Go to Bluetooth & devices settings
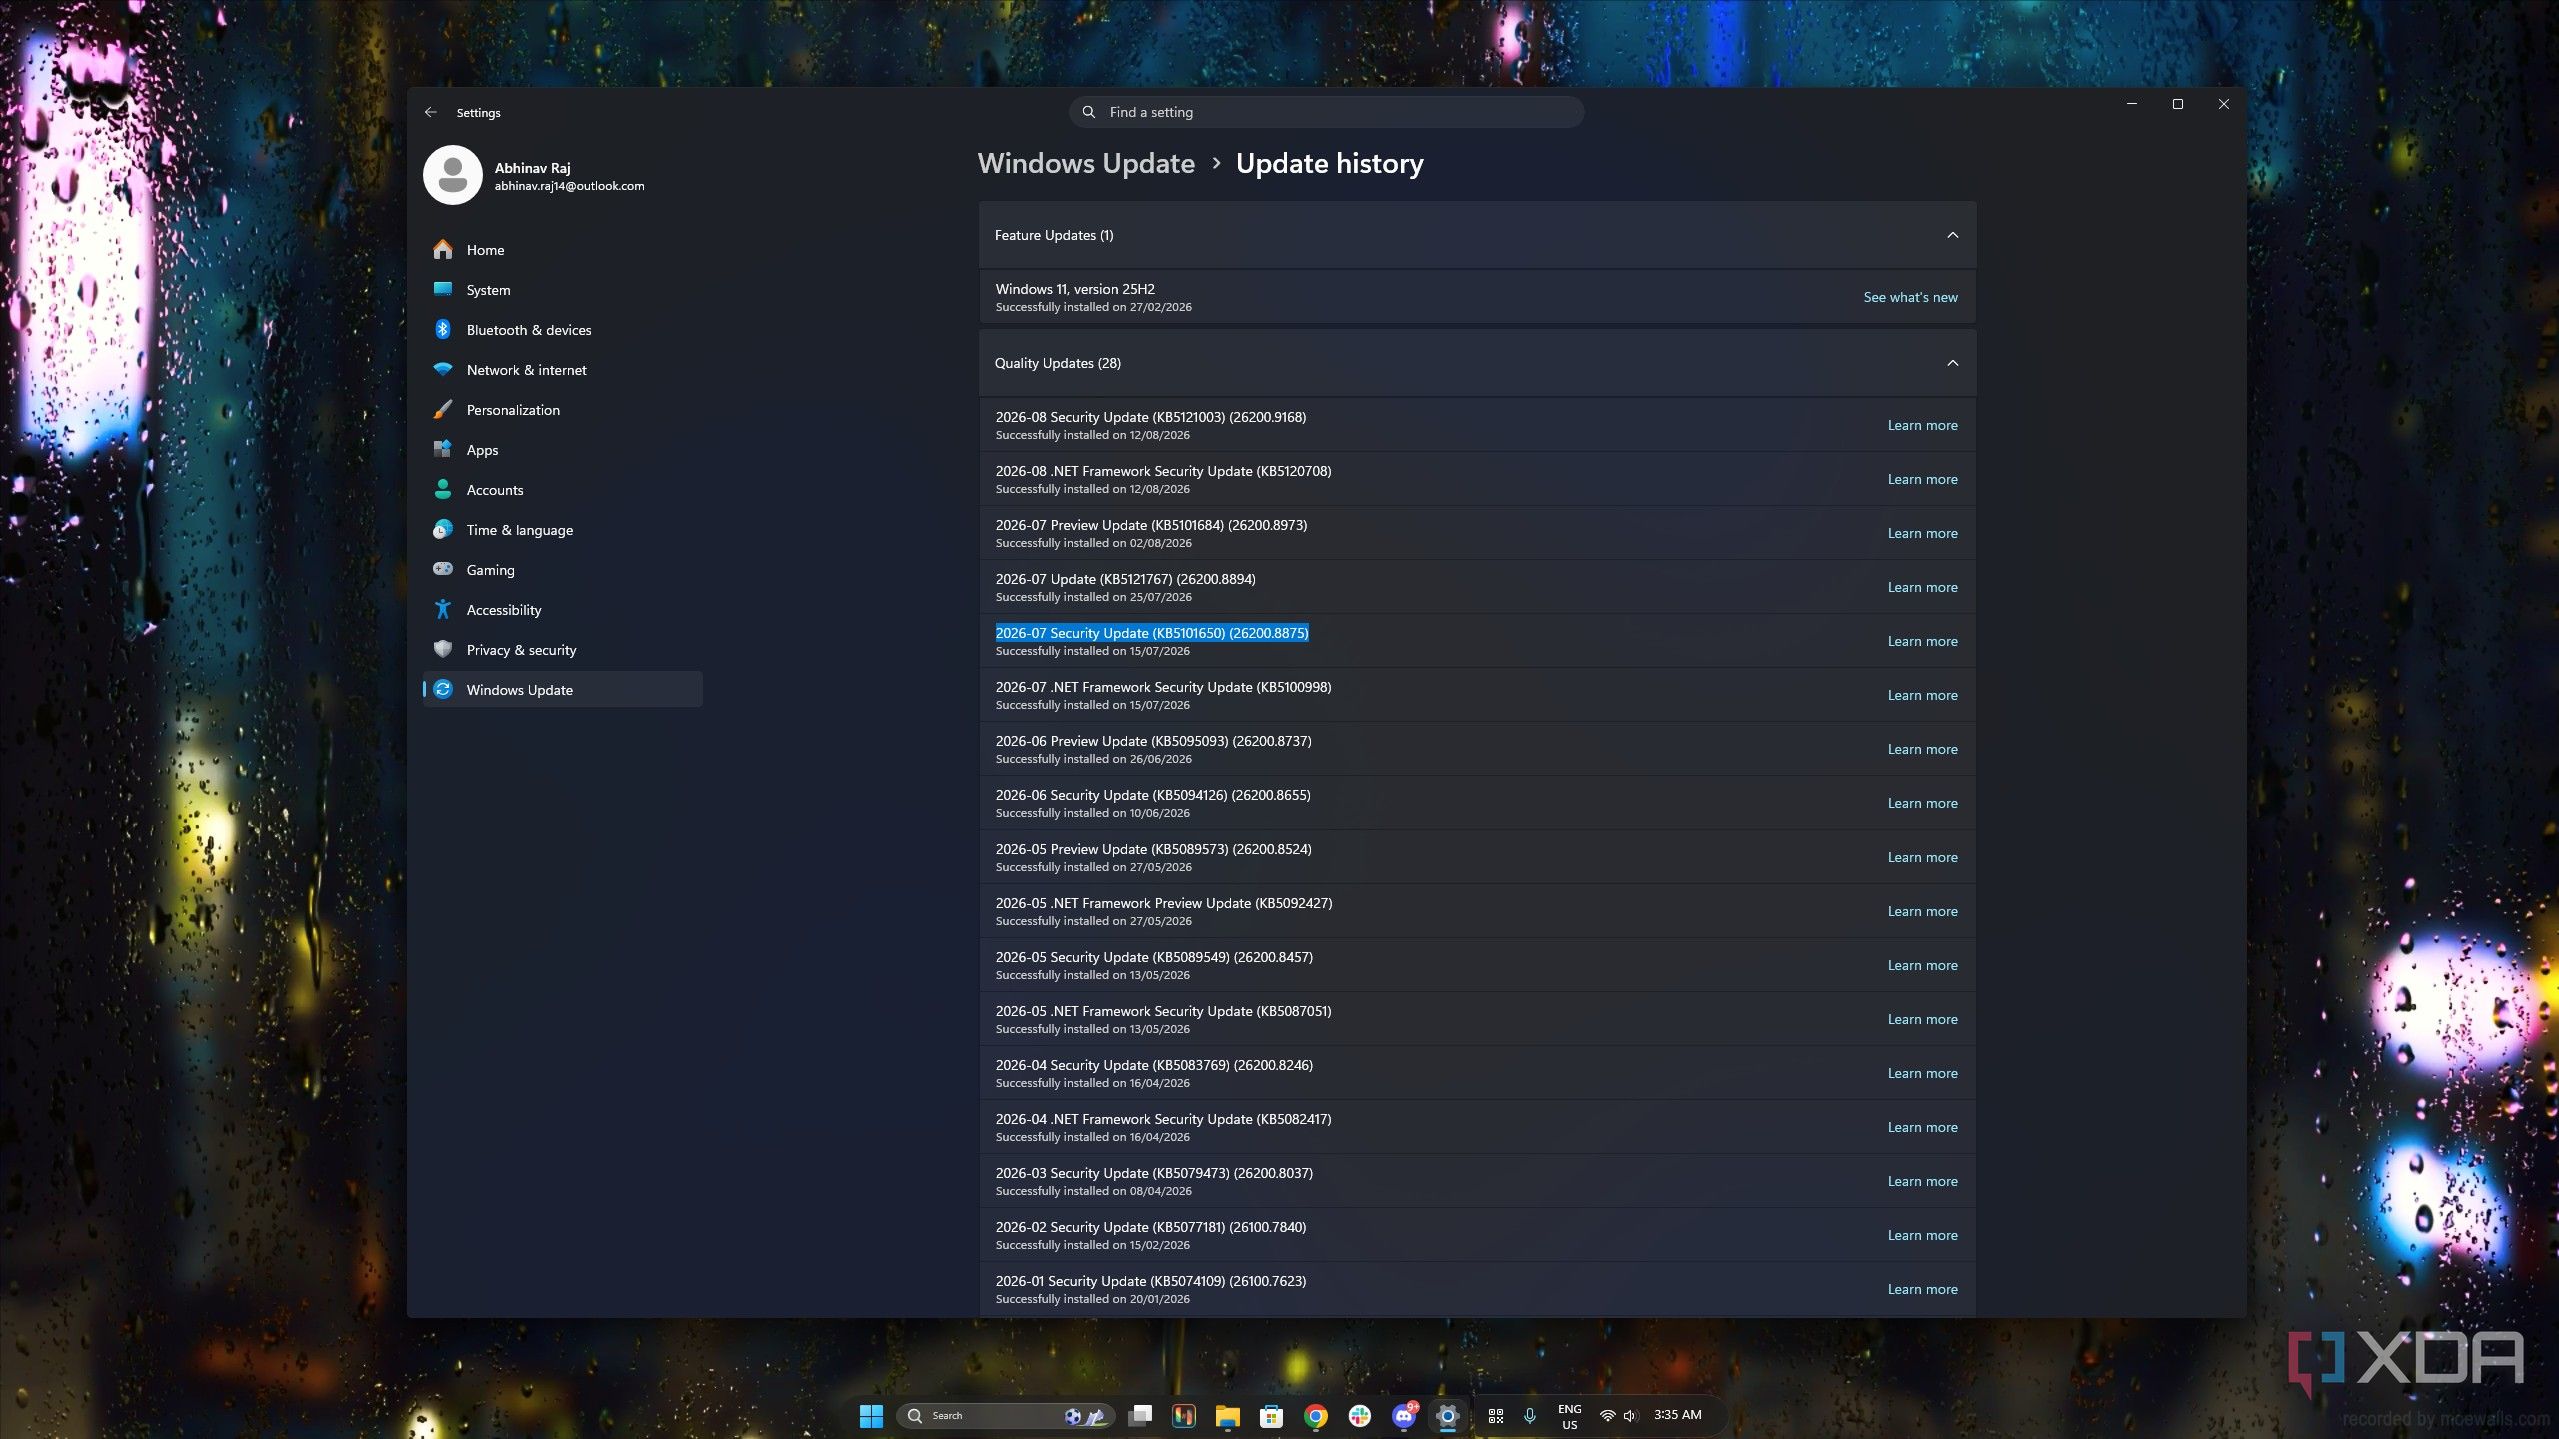Viewport: 2559px width, 1439px height. (x=562, y=330)
